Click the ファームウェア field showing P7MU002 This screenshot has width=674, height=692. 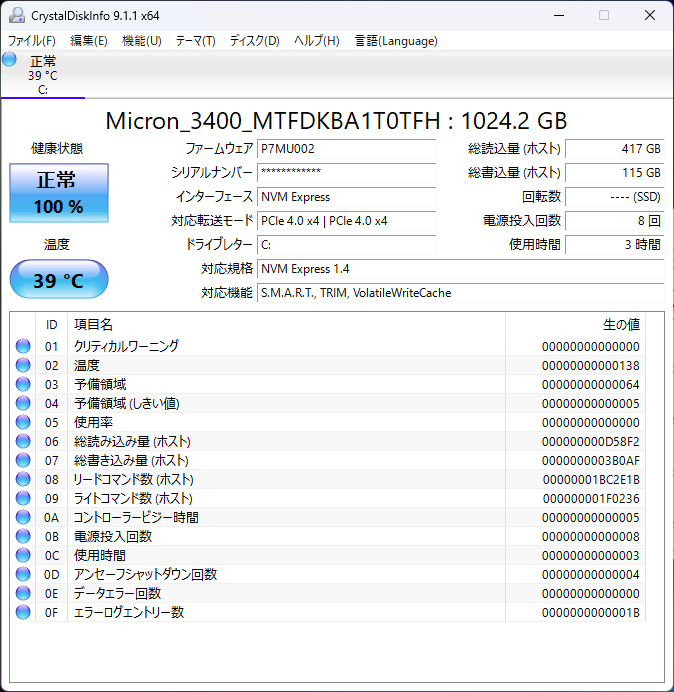click(x=346, y=148)
